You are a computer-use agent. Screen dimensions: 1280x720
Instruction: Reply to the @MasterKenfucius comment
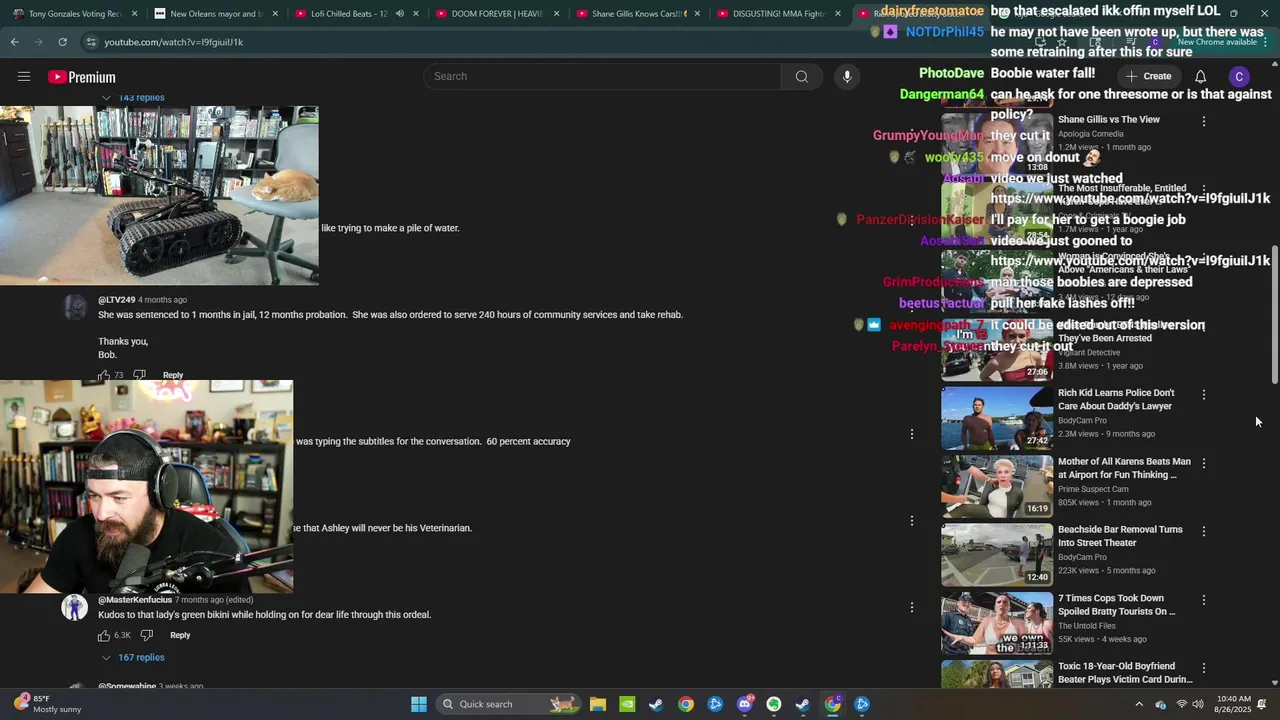click(x=180, y=635)
